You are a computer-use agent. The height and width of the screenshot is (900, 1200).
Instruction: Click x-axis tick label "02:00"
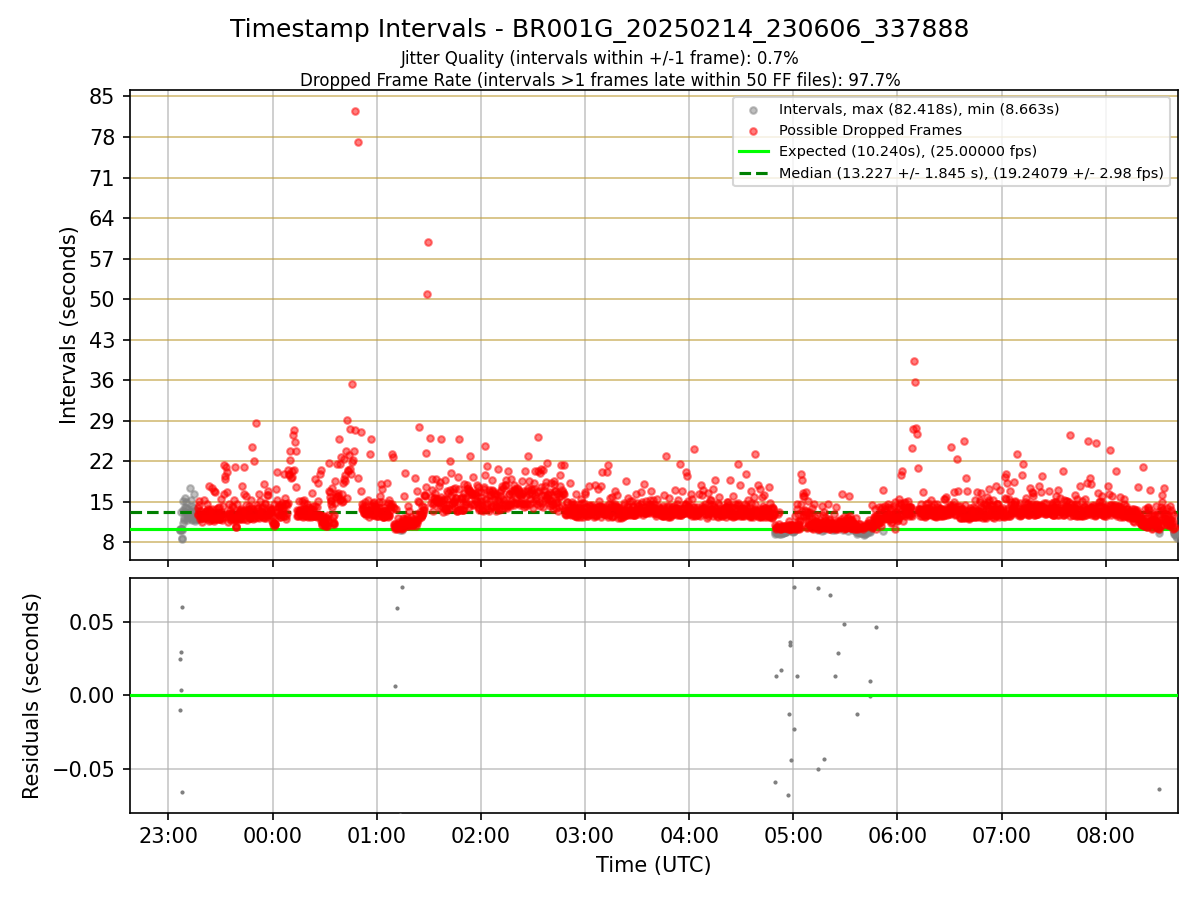480,834
